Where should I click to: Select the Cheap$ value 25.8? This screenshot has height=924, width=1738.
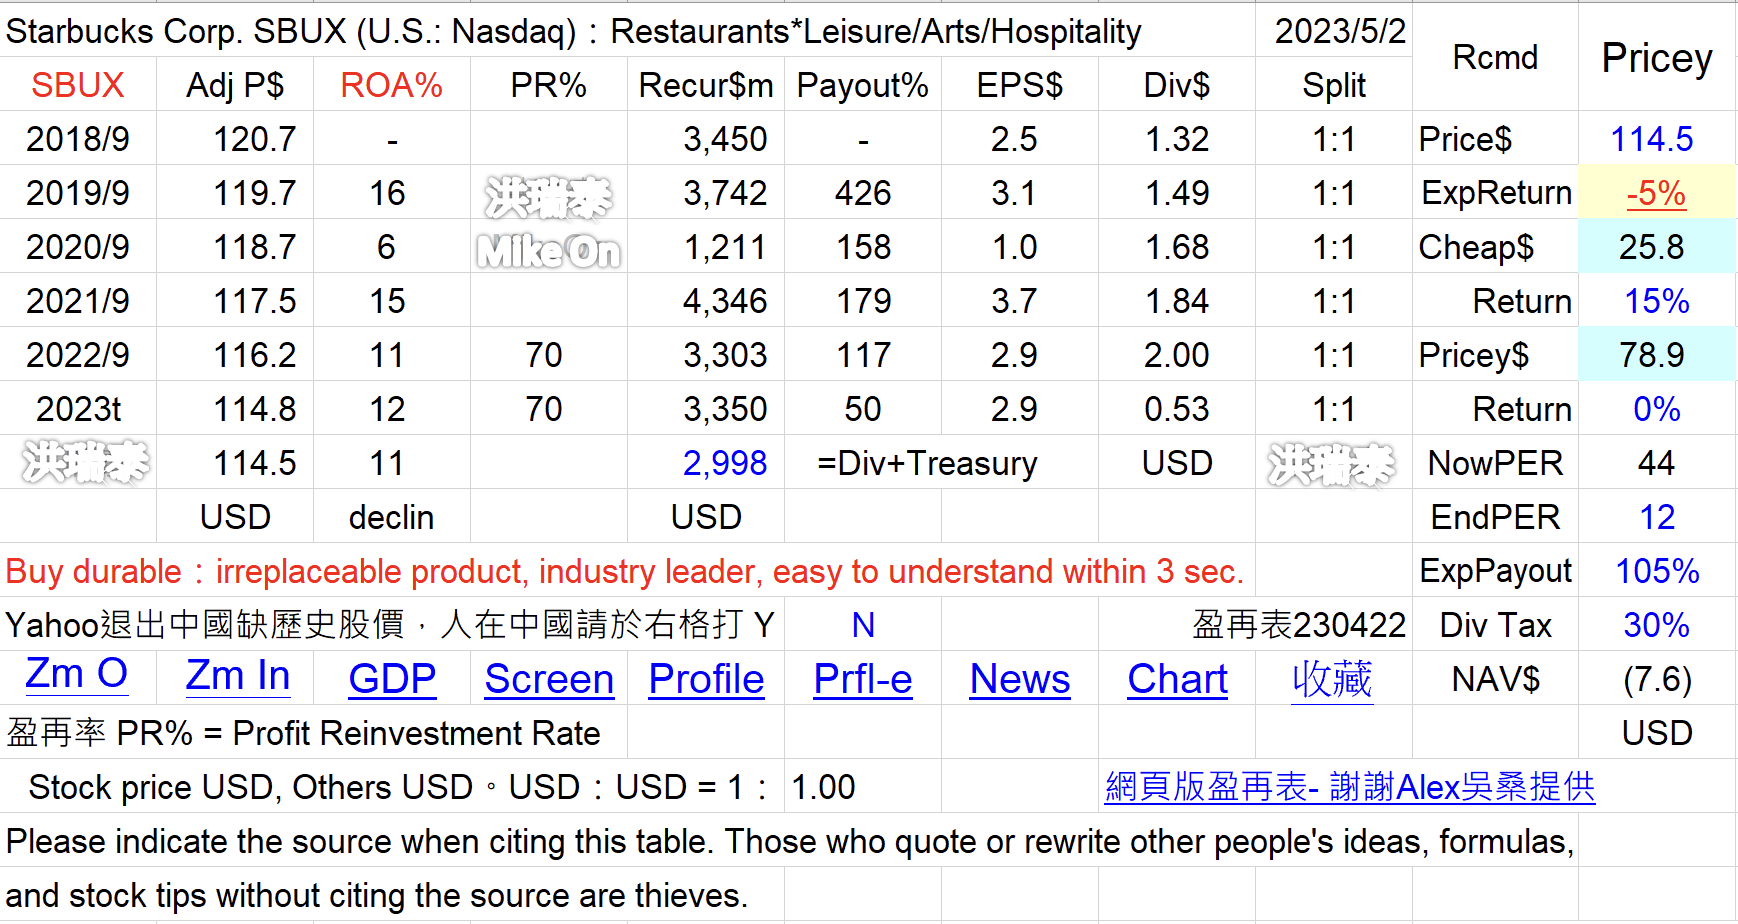pyautogui.click(x=1656, y=247)
